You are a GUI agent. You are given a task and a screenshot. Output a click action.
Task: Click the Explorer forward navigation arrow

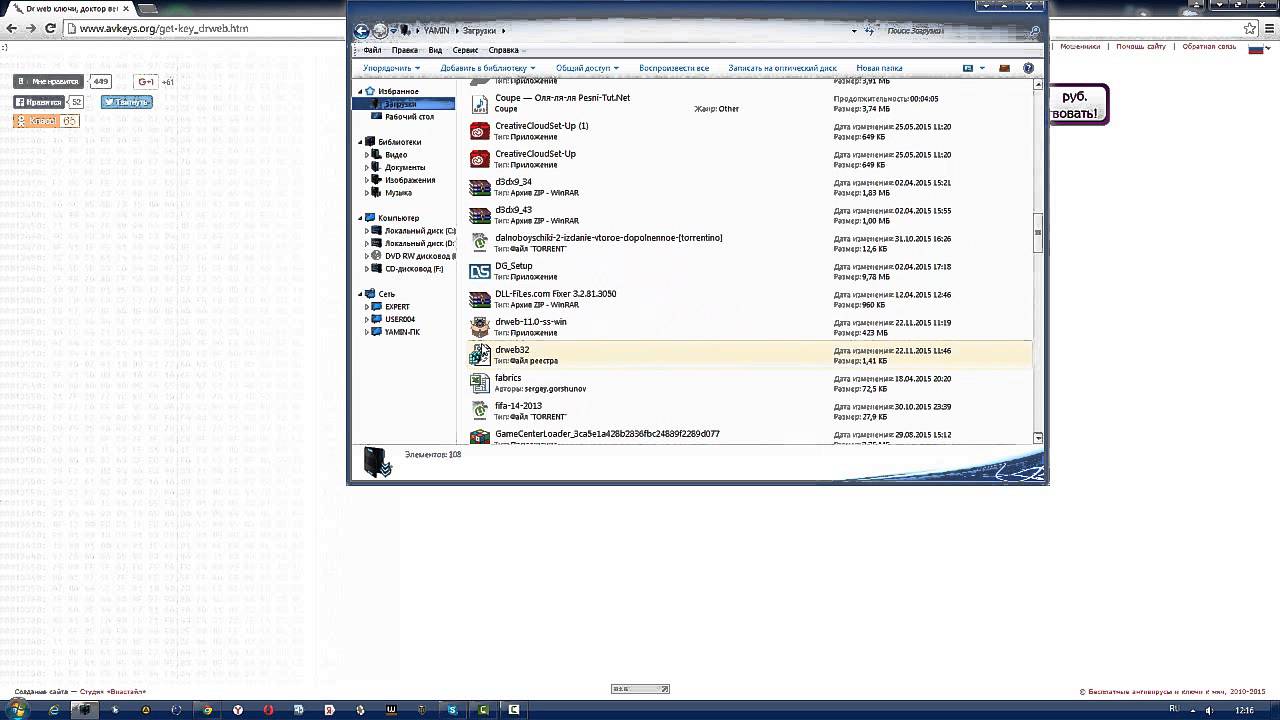(x=380, y=31)
